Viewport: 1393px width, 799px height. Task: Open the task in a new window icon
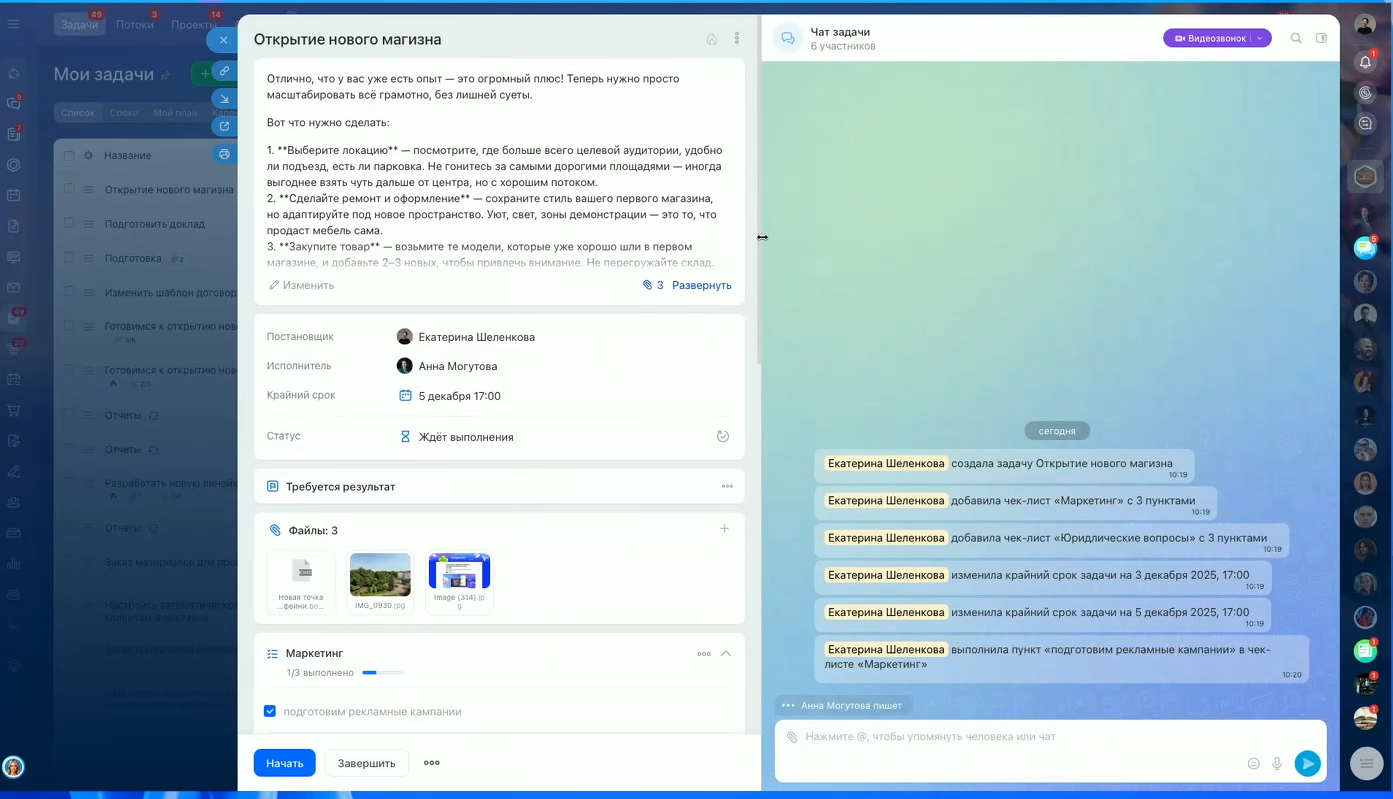point(224,126)
